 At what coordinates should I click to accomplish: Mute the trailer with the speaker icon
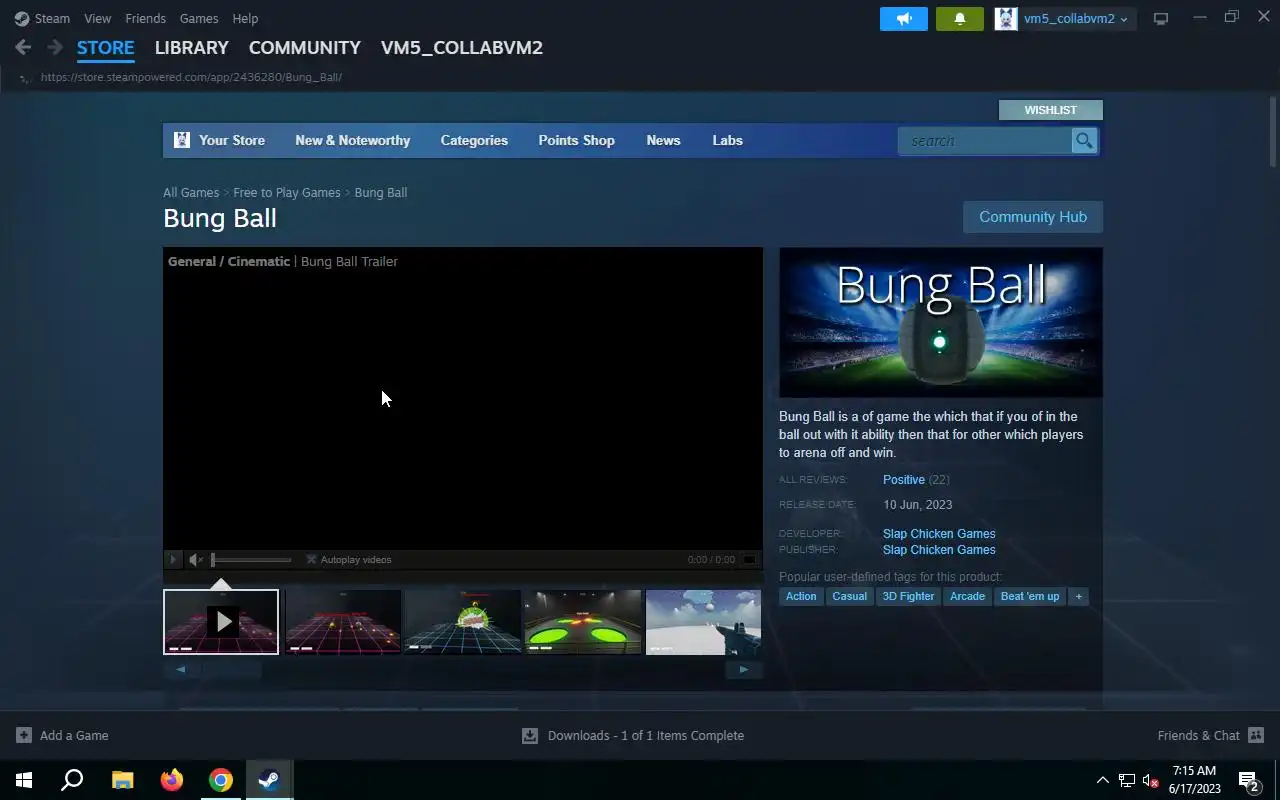click(196, 560)
